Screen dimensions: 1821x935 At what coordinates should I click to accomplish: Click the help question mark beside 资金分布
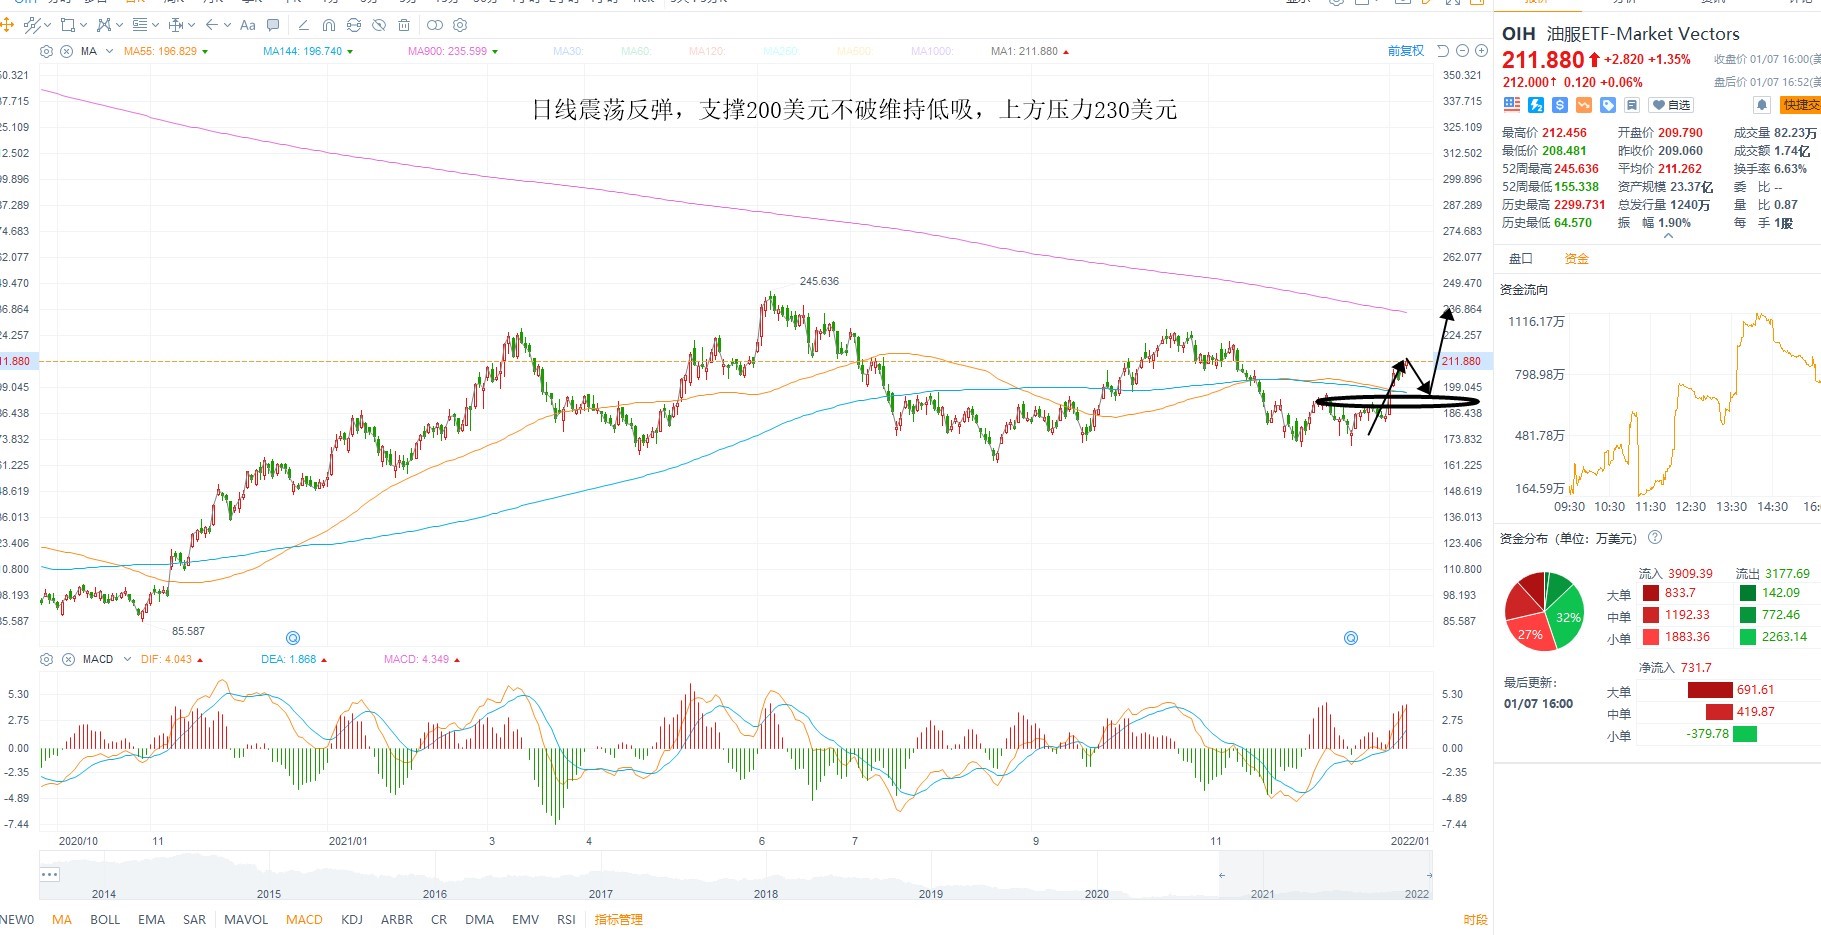click(1655, 538)
